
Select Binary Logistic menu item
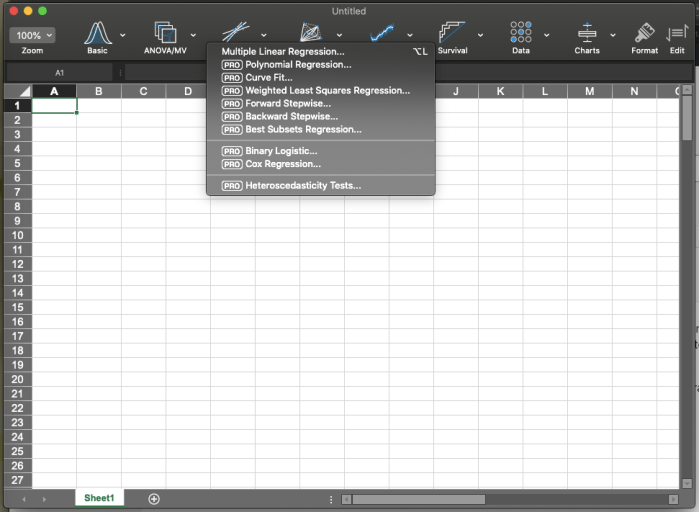coord(281,151)
